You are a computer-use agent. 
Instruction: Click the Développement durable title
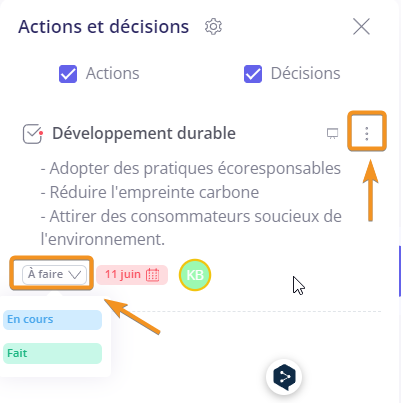pos(144,133)
